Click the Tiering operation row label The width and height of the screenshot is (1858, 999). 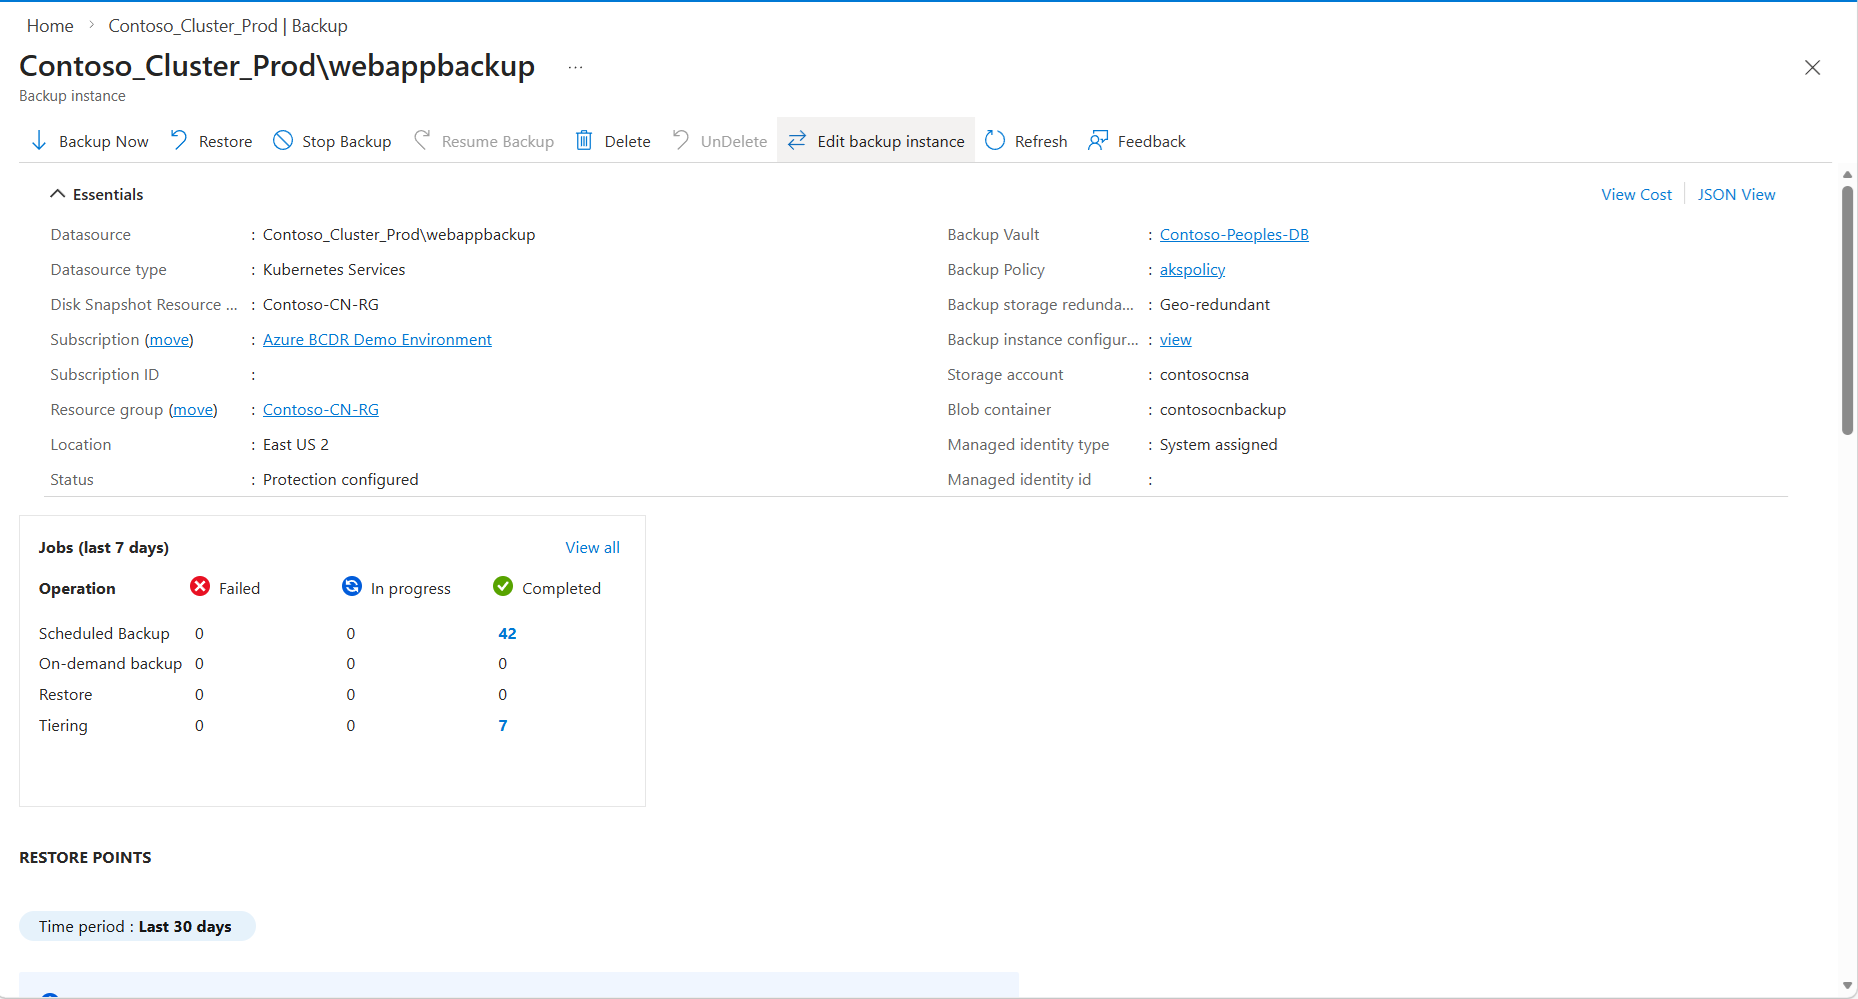point(63,726)
